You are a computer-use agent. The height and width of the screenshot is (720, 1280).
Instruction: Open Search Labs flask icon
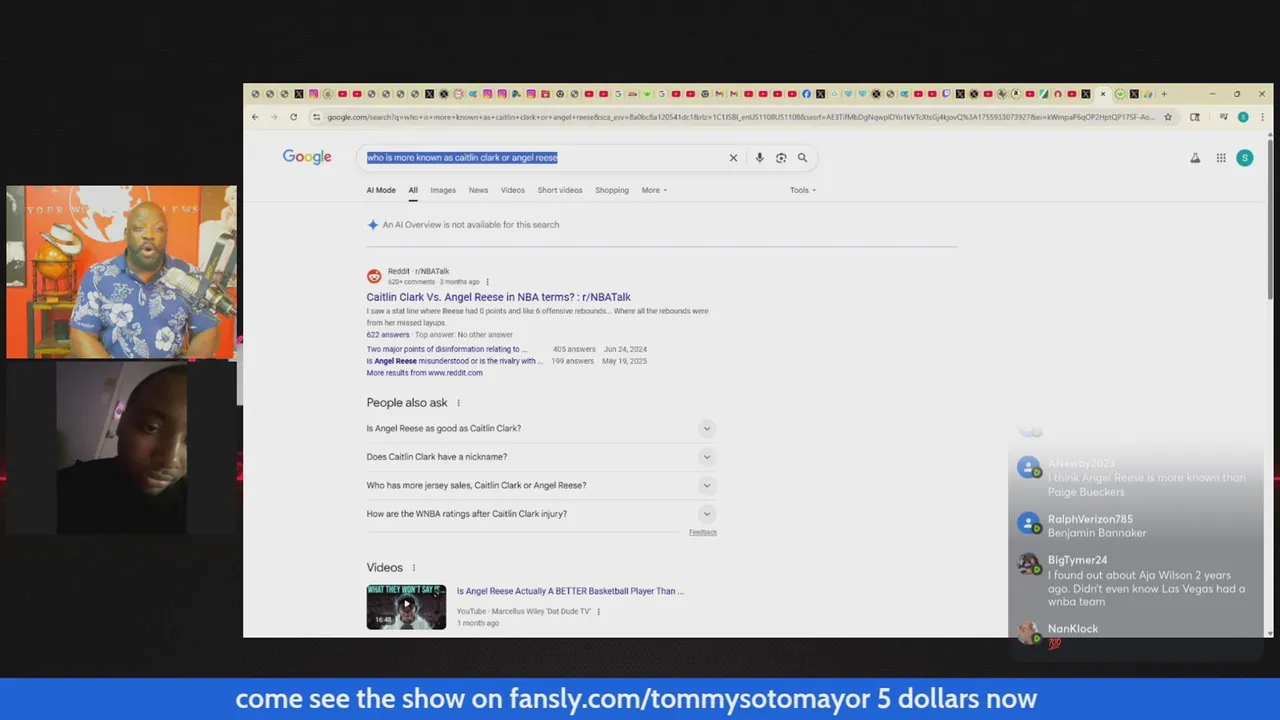pos(1195,158)
